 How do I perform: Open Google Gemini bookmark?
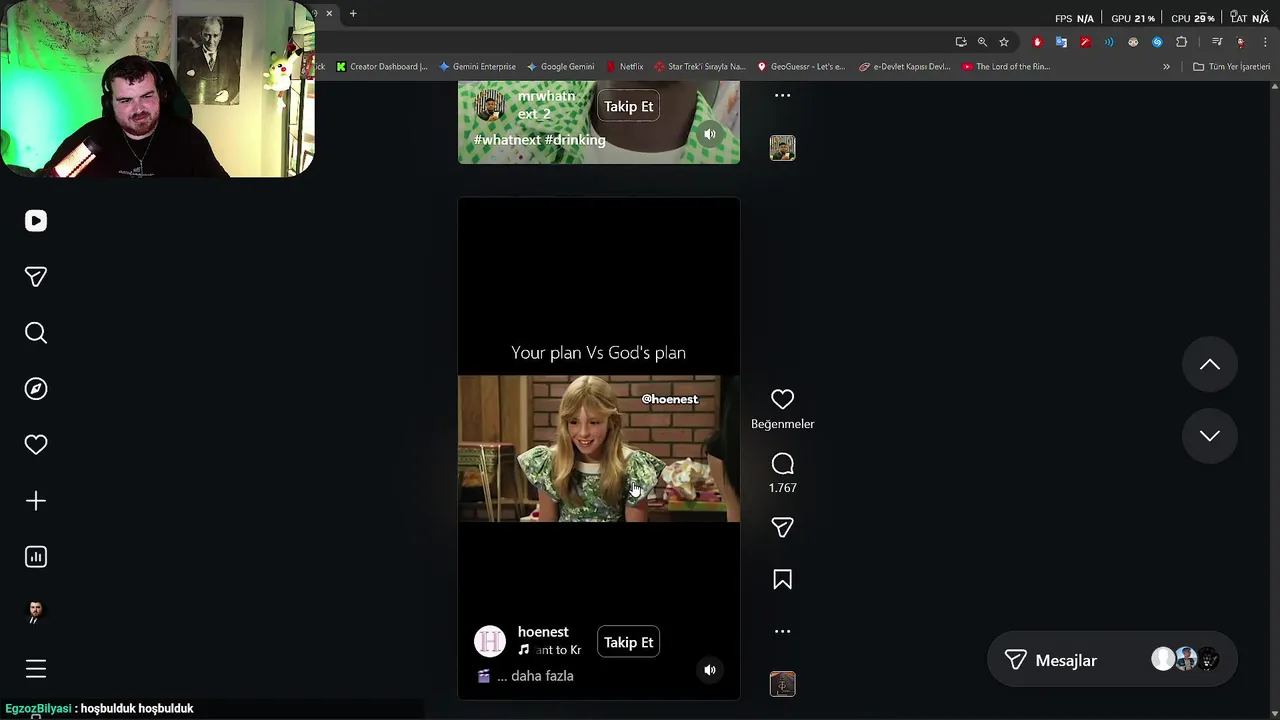(x=560, y=67)
